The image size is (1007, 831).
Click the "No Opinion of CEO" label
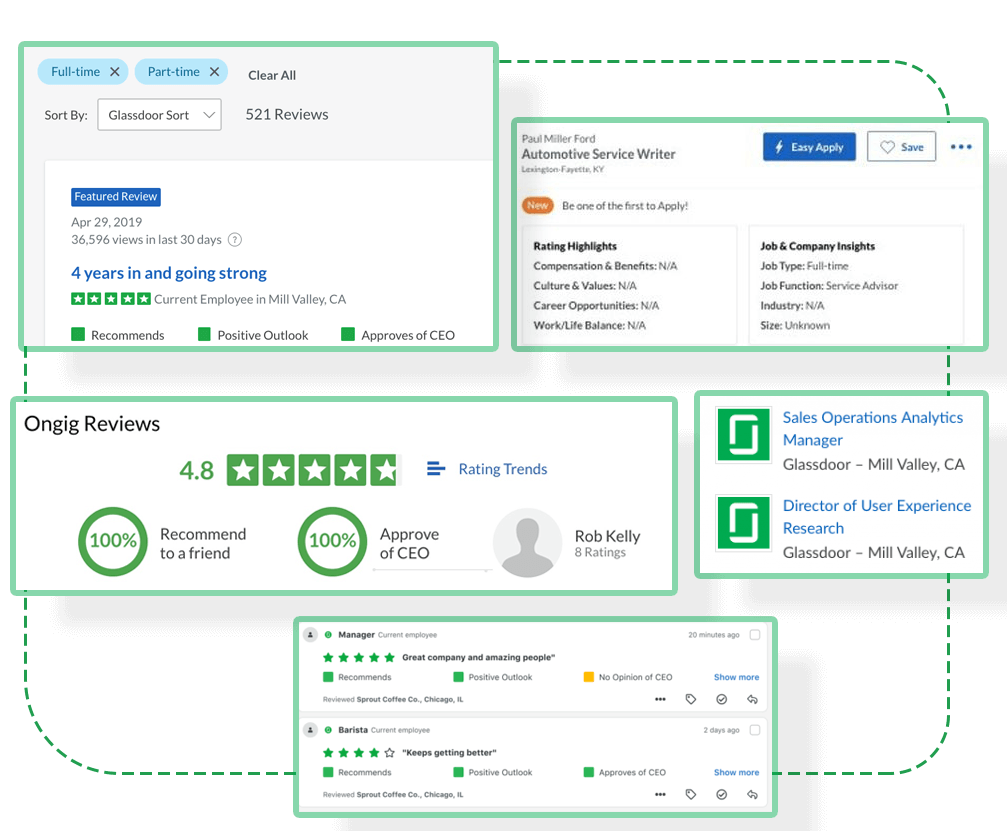636,677
